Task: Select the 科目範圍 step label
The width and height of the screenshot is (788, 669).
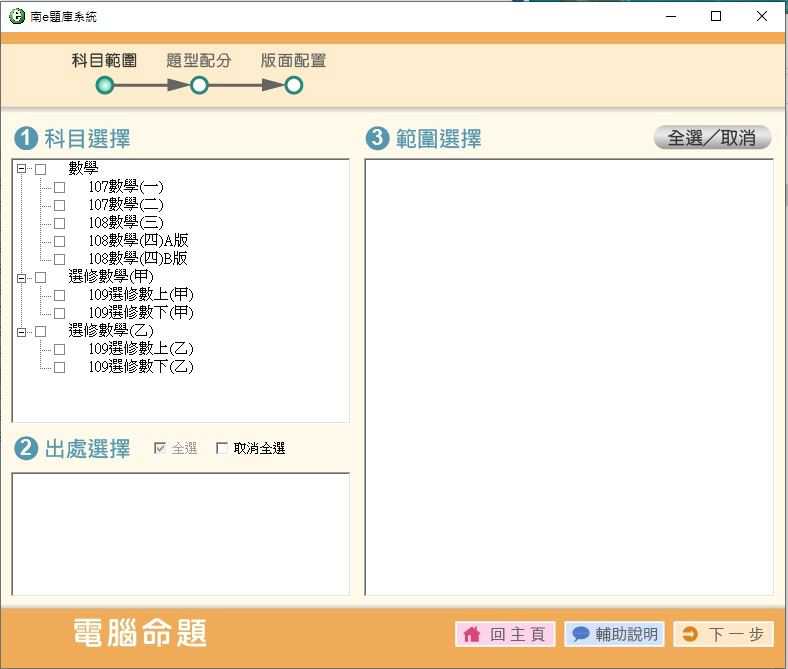Action: (105, 61)
